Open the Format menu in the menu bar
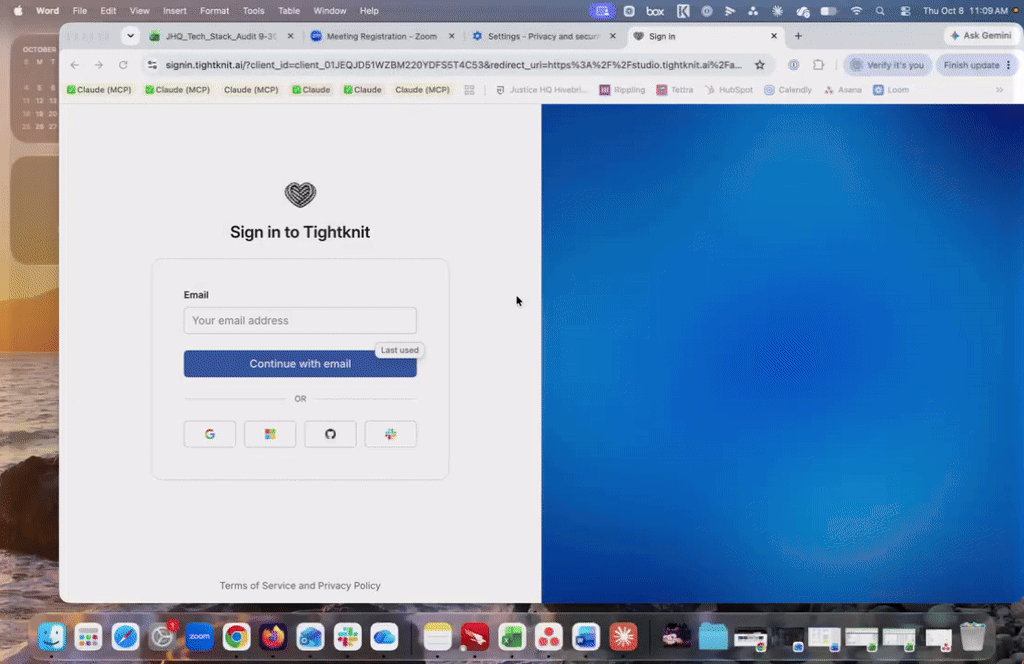The width and height of the screenshot is (1024, 664). click(214, 11)
